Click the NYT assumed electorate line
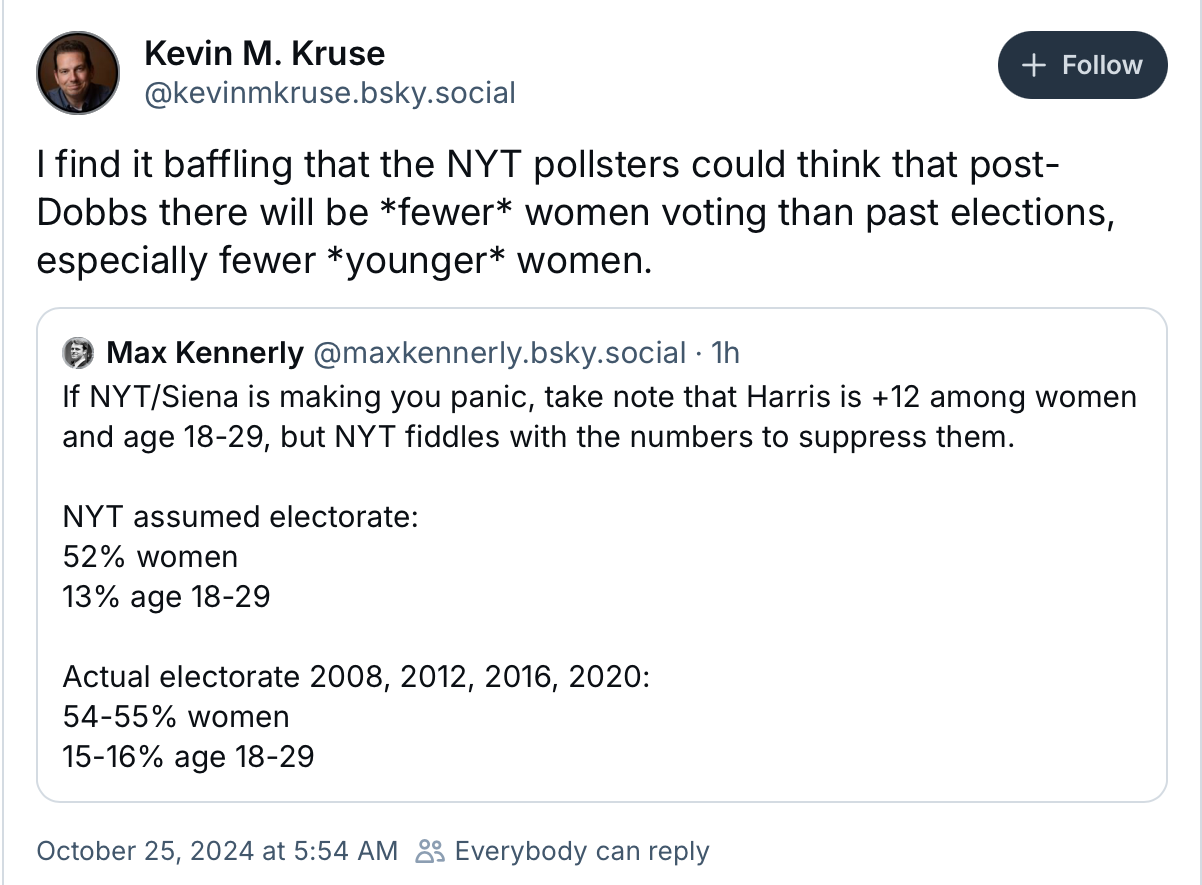 click(240, 517)
